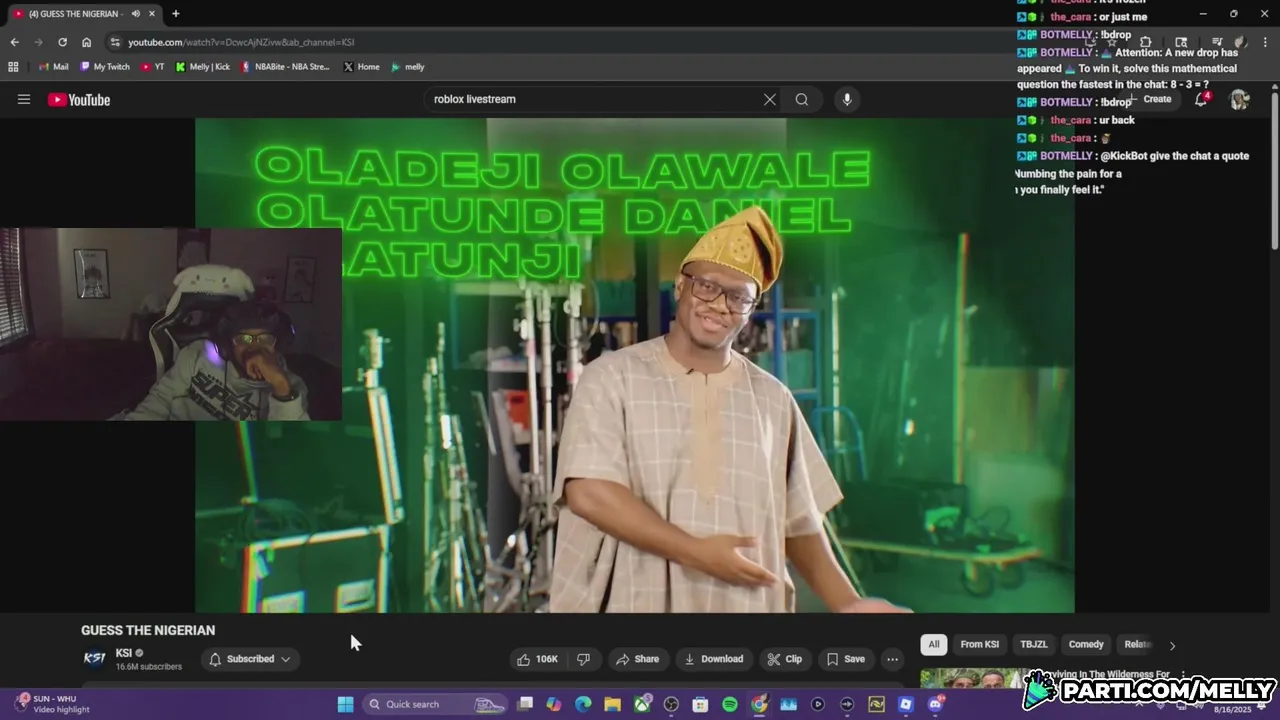This screenshot has width=1280, height=720.
Task: Open the X Home bookmark
Action: click(361, 67)
